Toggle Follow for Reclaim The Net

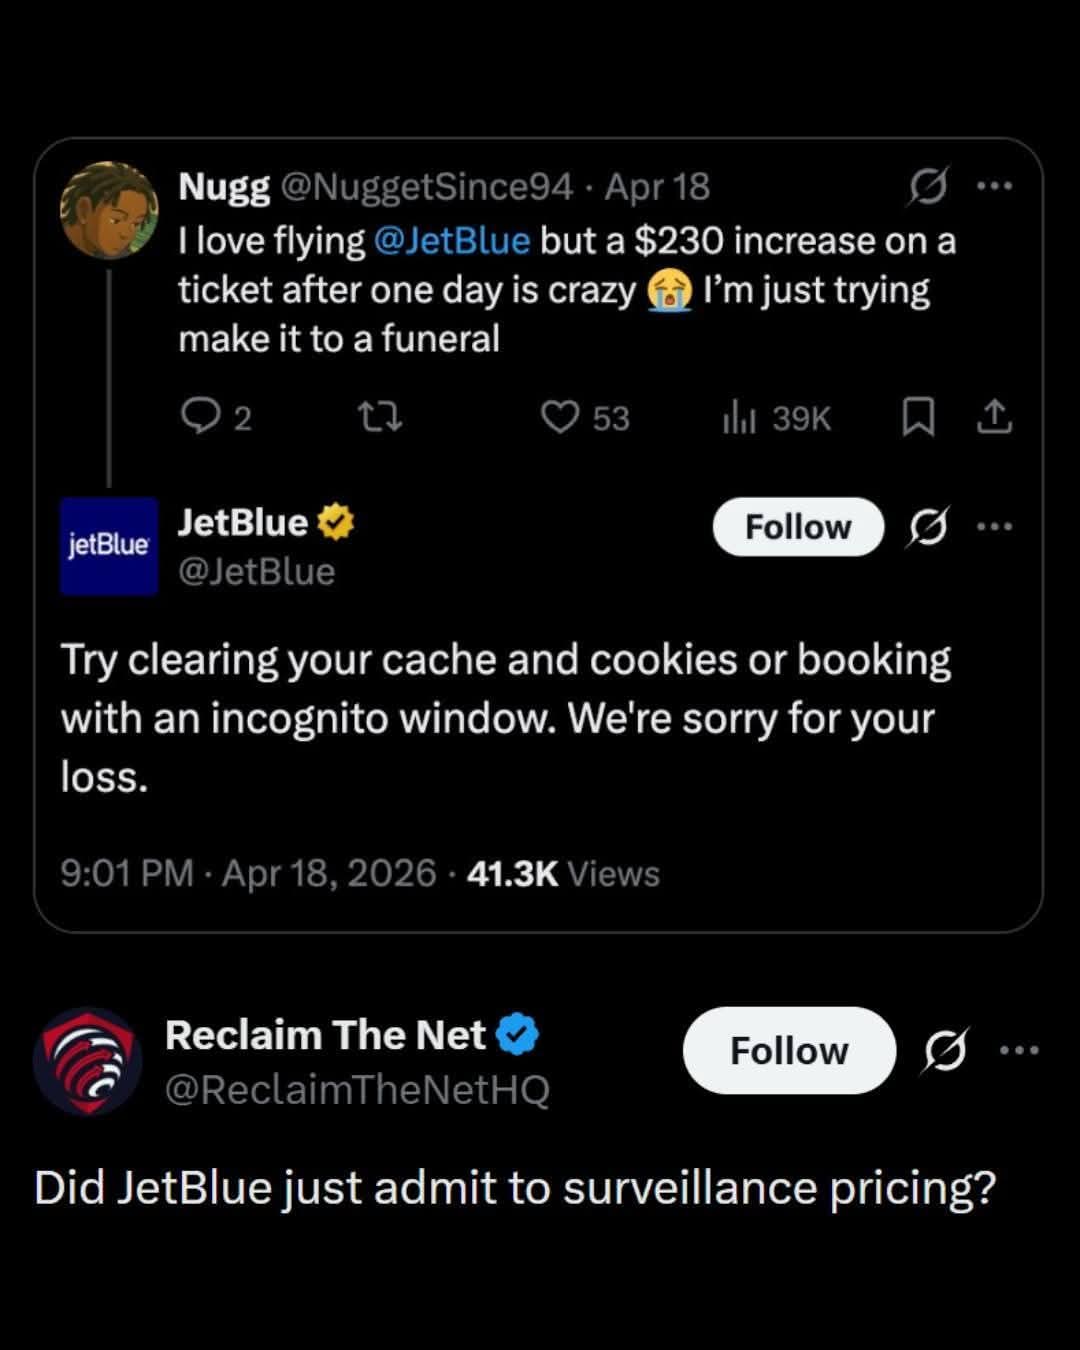[789, 1050]
